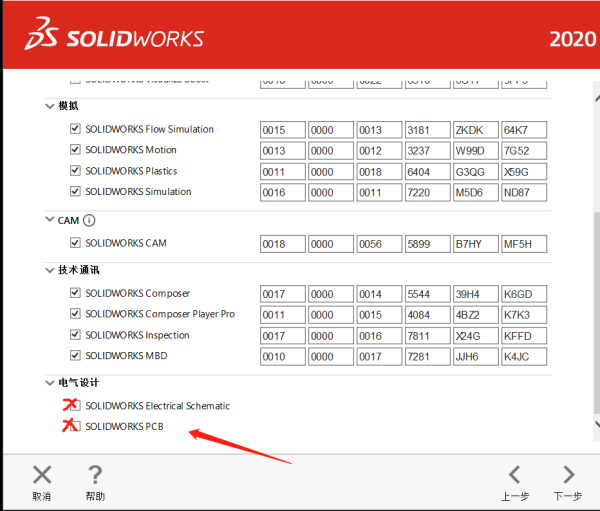This screenshot has height=511, width=600.
Task: Disable SOLIDWORKS Composer Player Pro checkbox
Action: (x=75, y=314)
